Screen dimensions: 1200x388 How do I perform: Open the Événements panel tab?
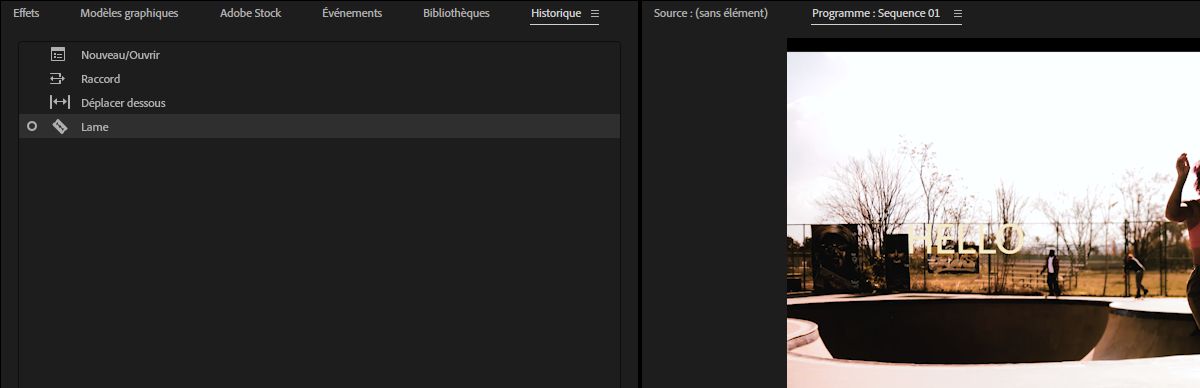click(x=352, y=14)
